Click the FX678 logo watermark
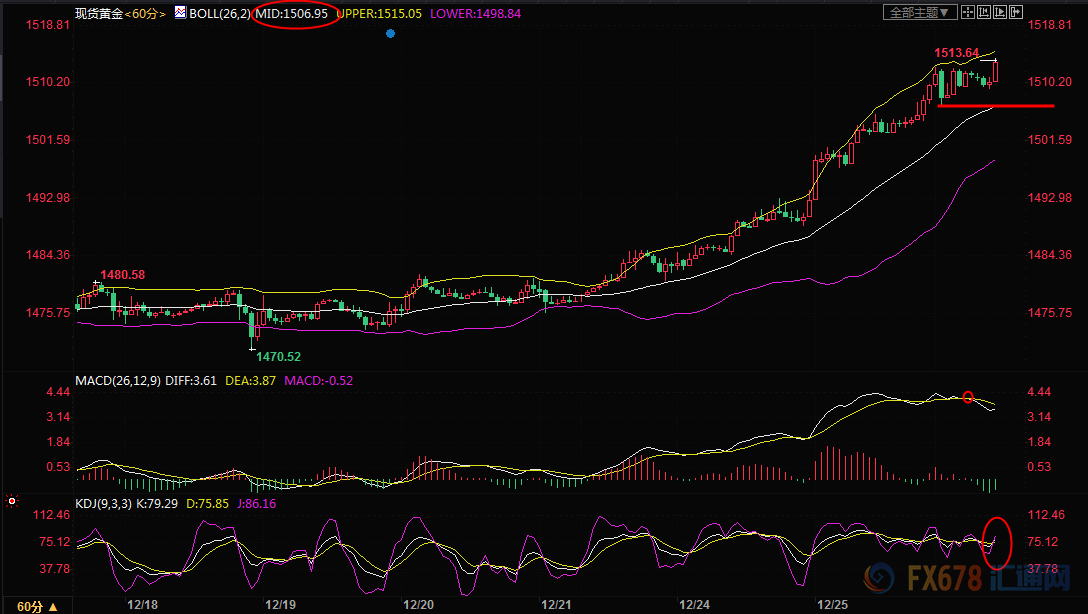 point(959,580)
